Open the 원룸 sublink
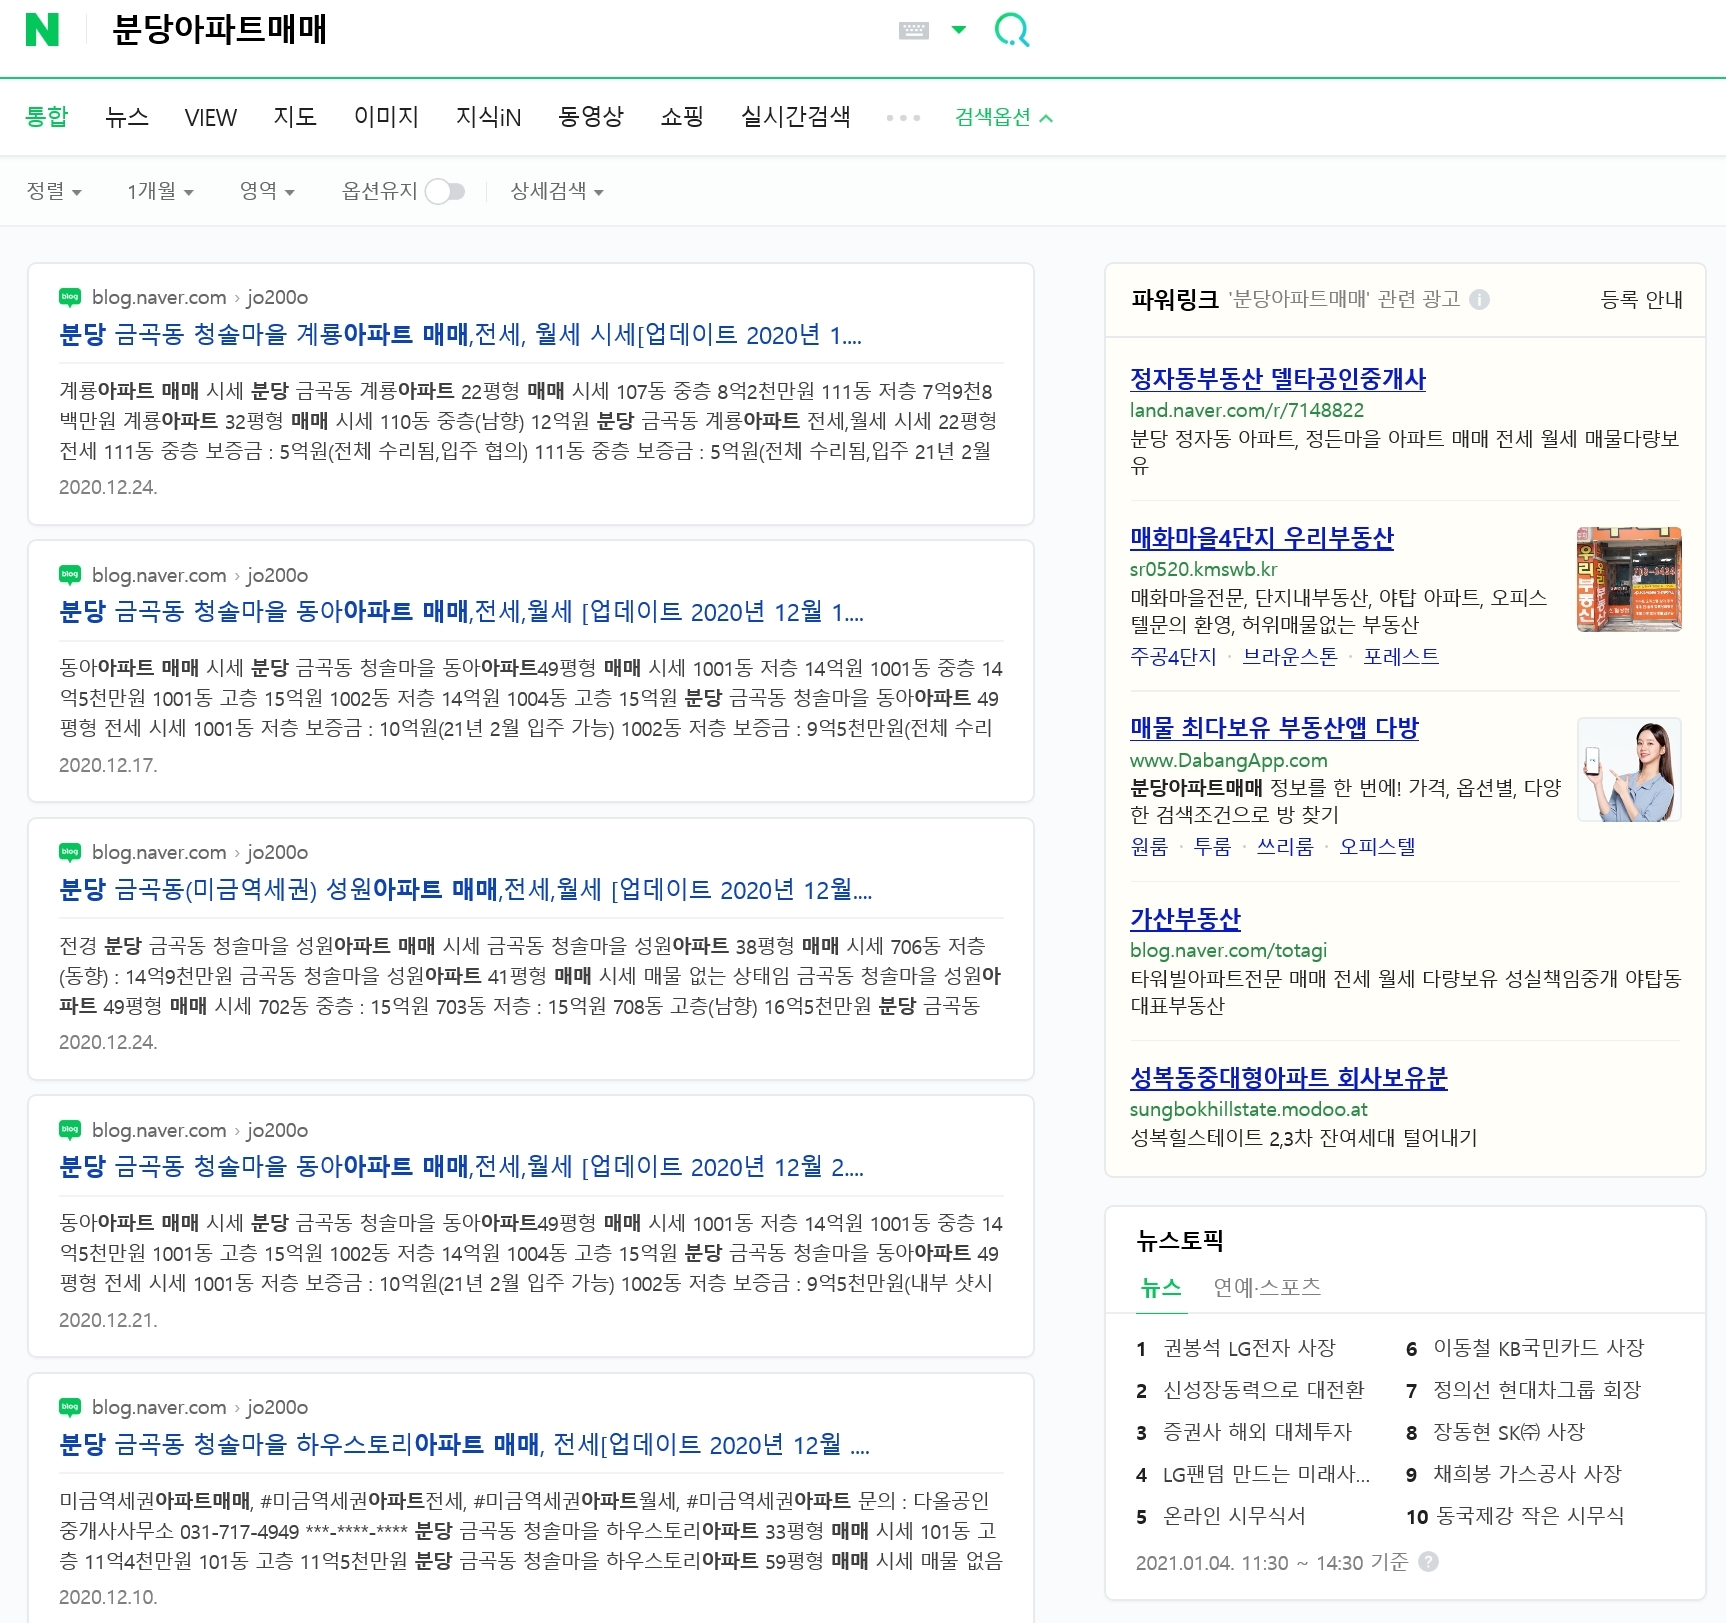This screenshot has width=1726, height=1623. [1149, 846]
